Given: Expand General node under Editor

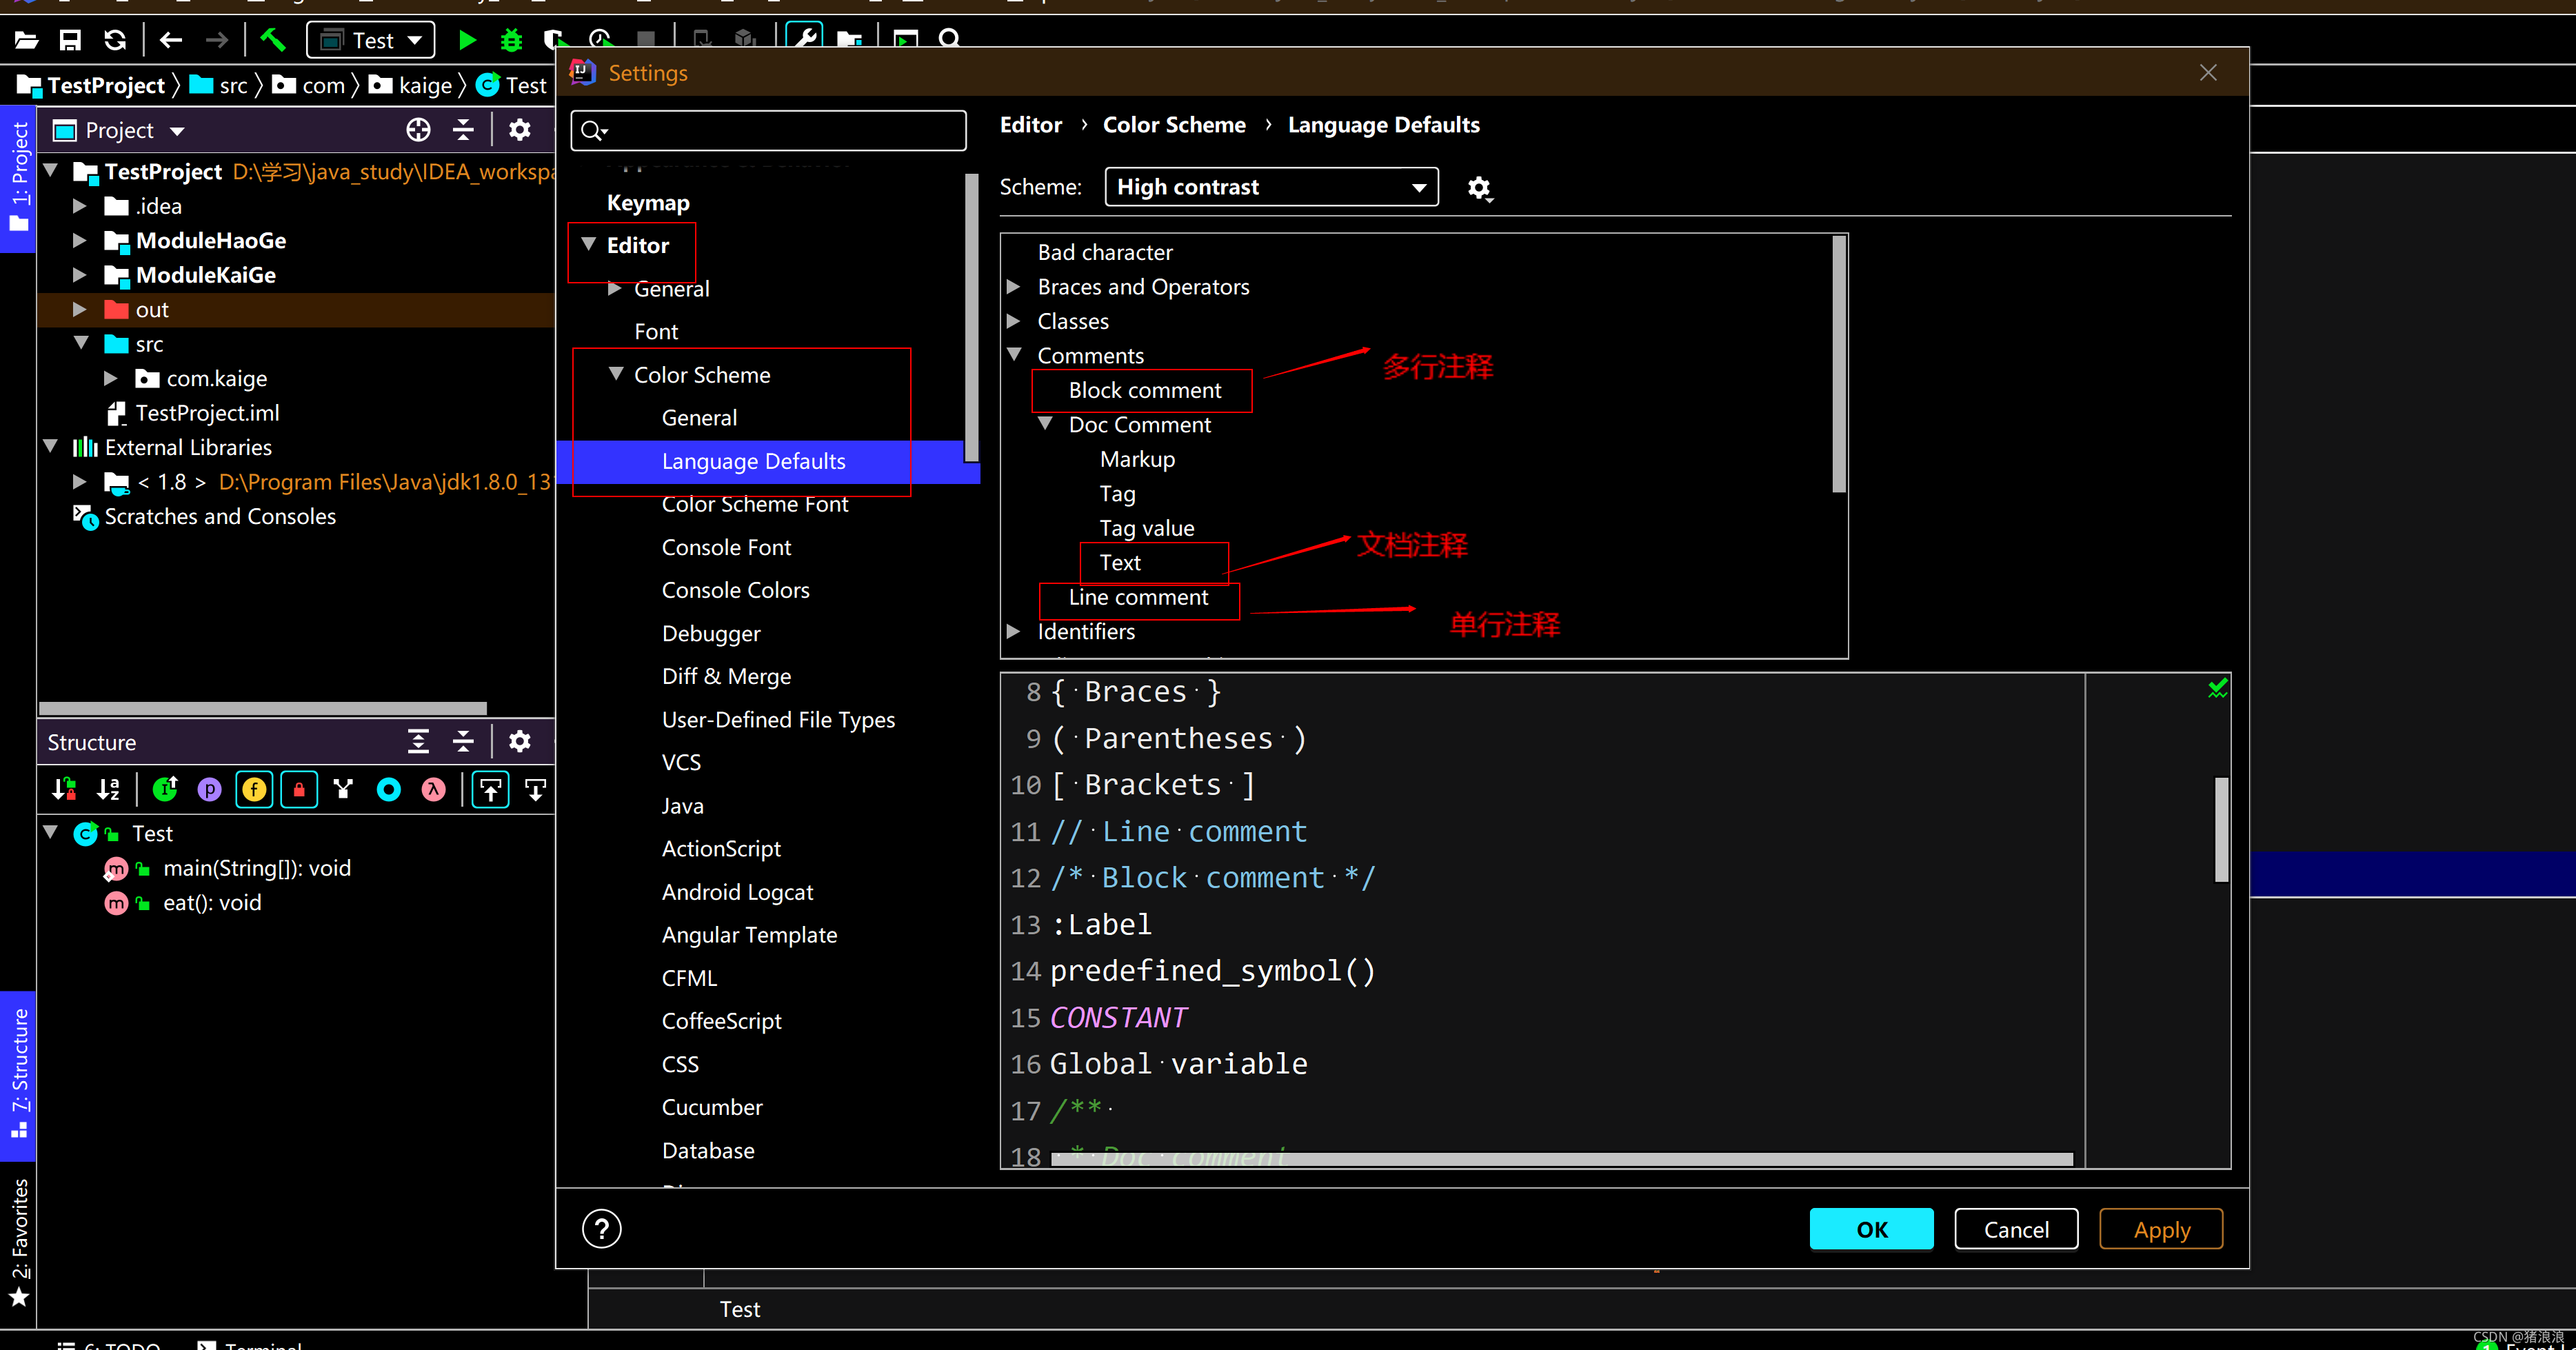Looking at the screenshot, I should point(616,288).
